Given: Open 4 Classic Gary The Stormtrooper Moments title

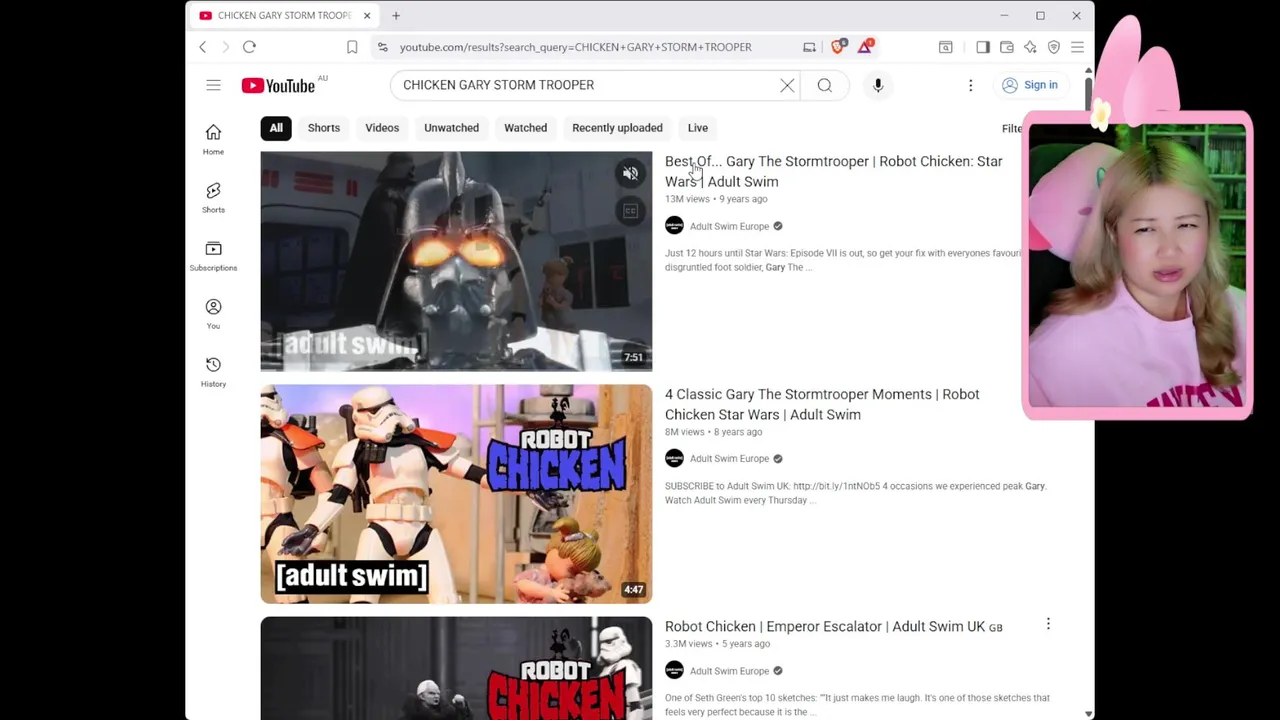Looking at the screenshot, I should [x=822, y=404].
